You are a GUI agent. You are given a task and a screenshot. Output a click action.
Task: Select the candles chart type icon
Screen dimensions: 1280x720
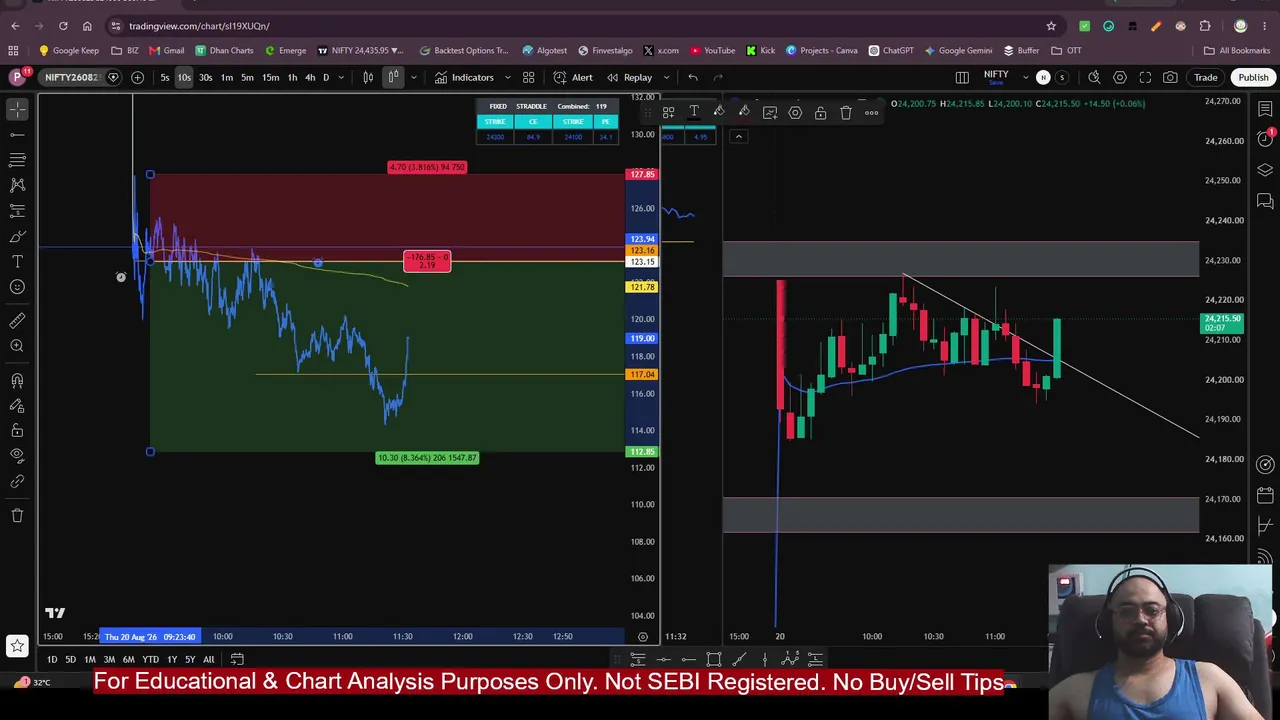tap(368, 77)
